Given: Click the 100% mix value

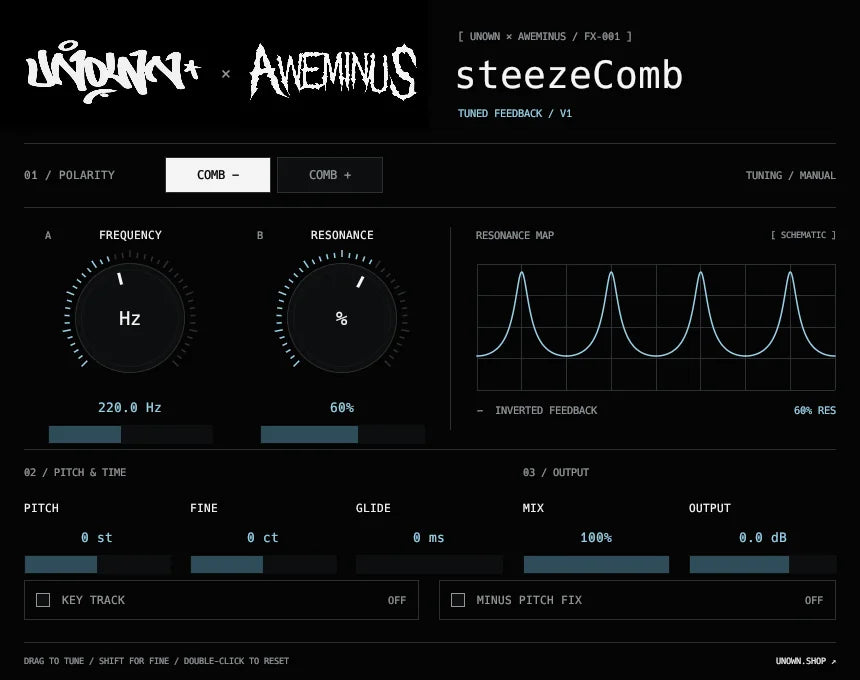Looking at the screenshot, I should 596,537.
